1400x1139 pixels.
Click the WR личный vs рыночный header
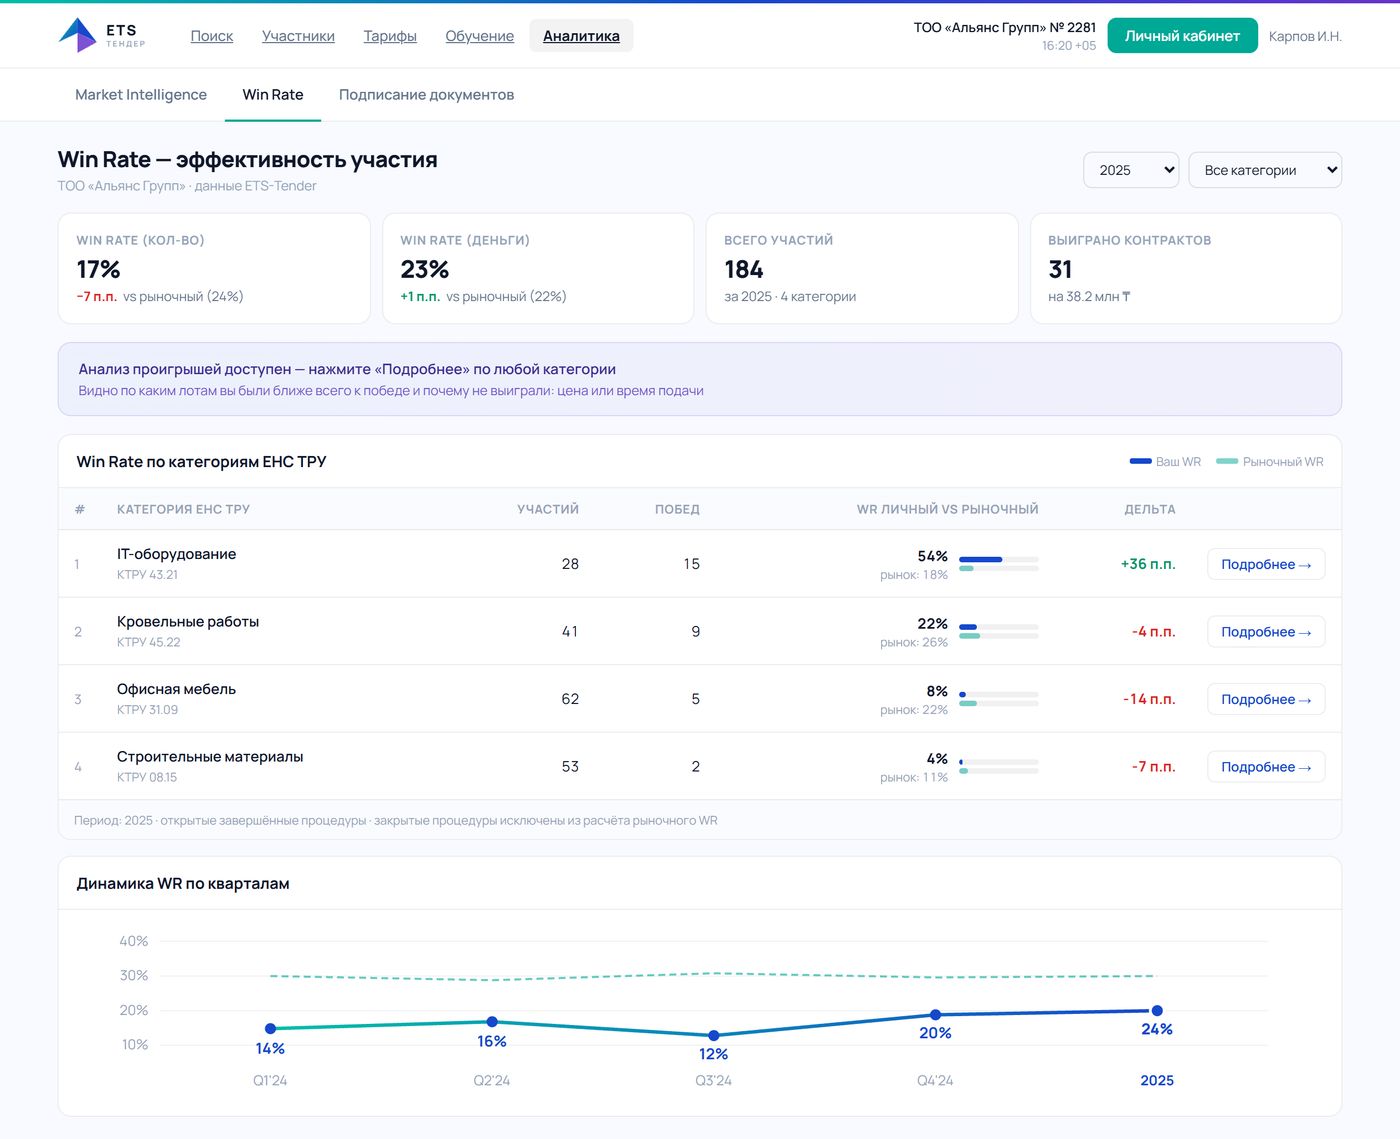pyautogui.click(x=947, y=509)
